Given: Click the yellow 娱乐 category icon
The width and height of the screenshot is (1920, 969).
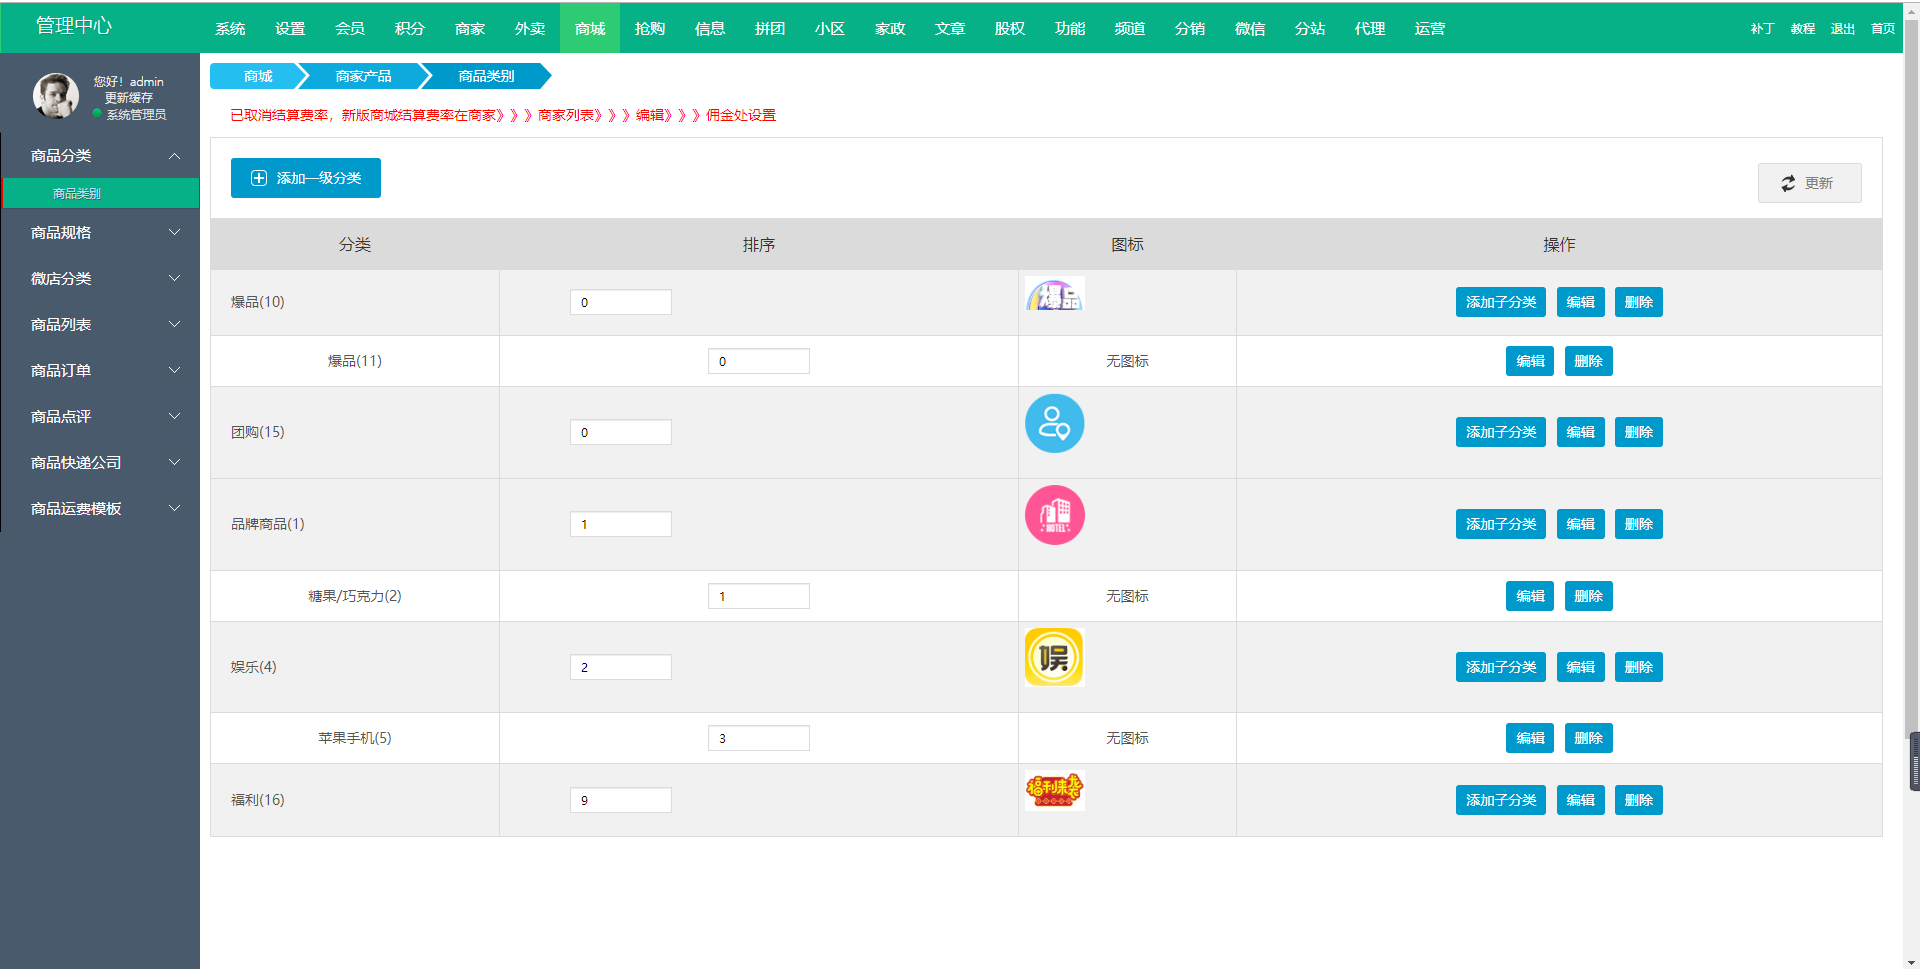Looking at the screenshot, I should click(x=1054, y=657).
